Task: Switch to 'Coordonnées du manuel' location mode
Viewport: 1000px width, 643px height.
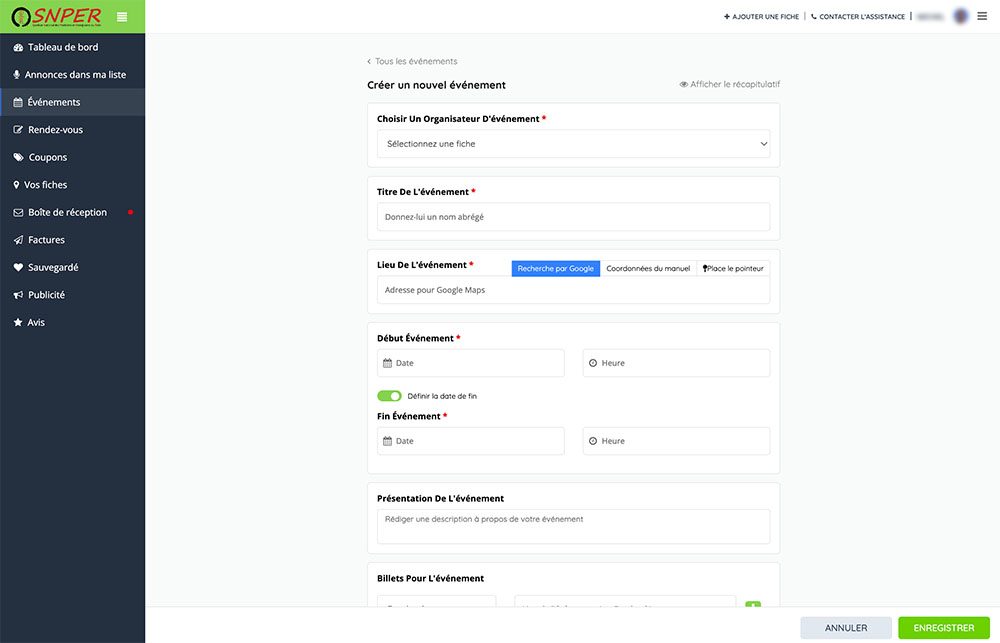Action: pos(648,268)
